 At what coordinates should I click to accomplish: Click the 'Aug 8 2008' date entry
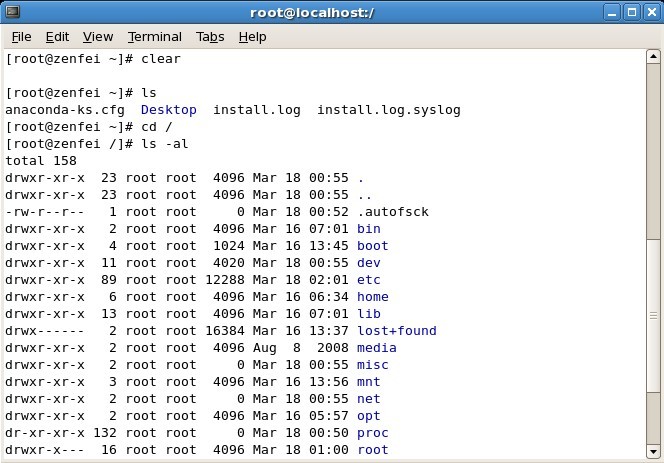[301, 347]
